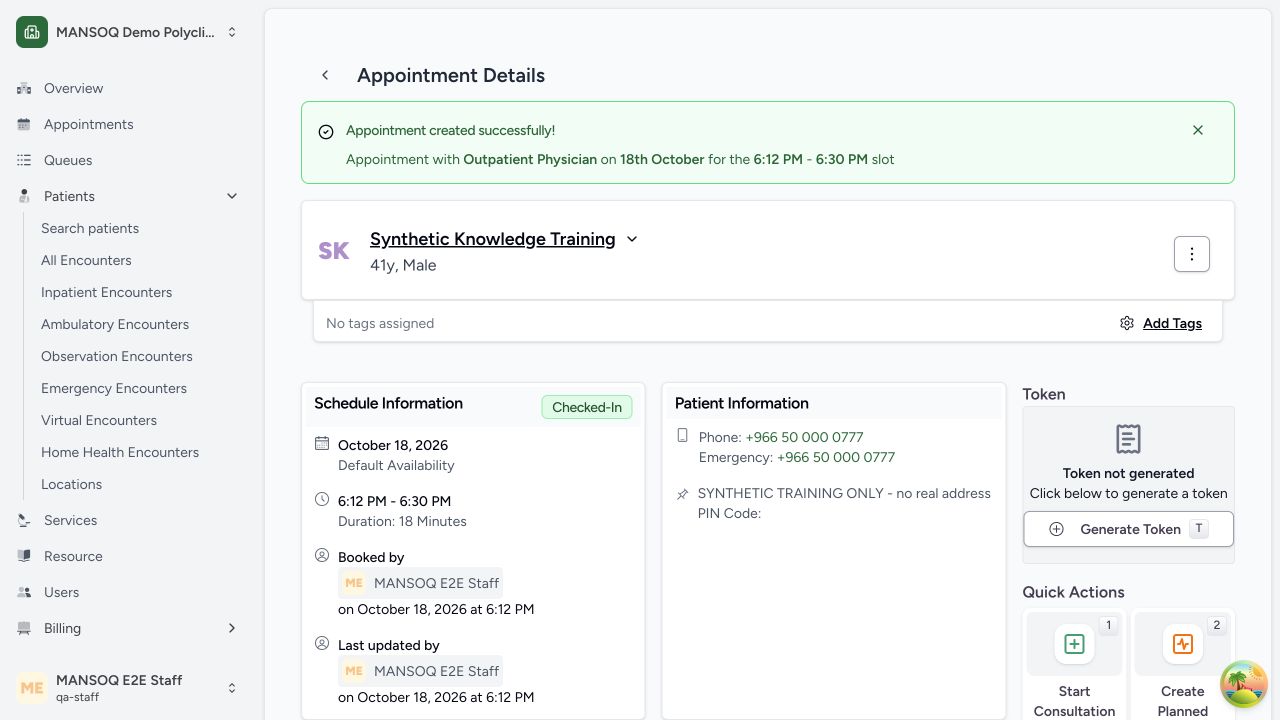Click the person icon beside Booked by
Screen dimensions: 1280x720
322,556
